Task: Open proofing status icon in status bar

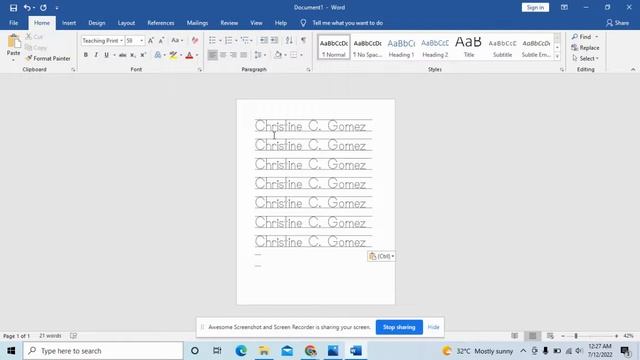Action: [x=73, y=336]
